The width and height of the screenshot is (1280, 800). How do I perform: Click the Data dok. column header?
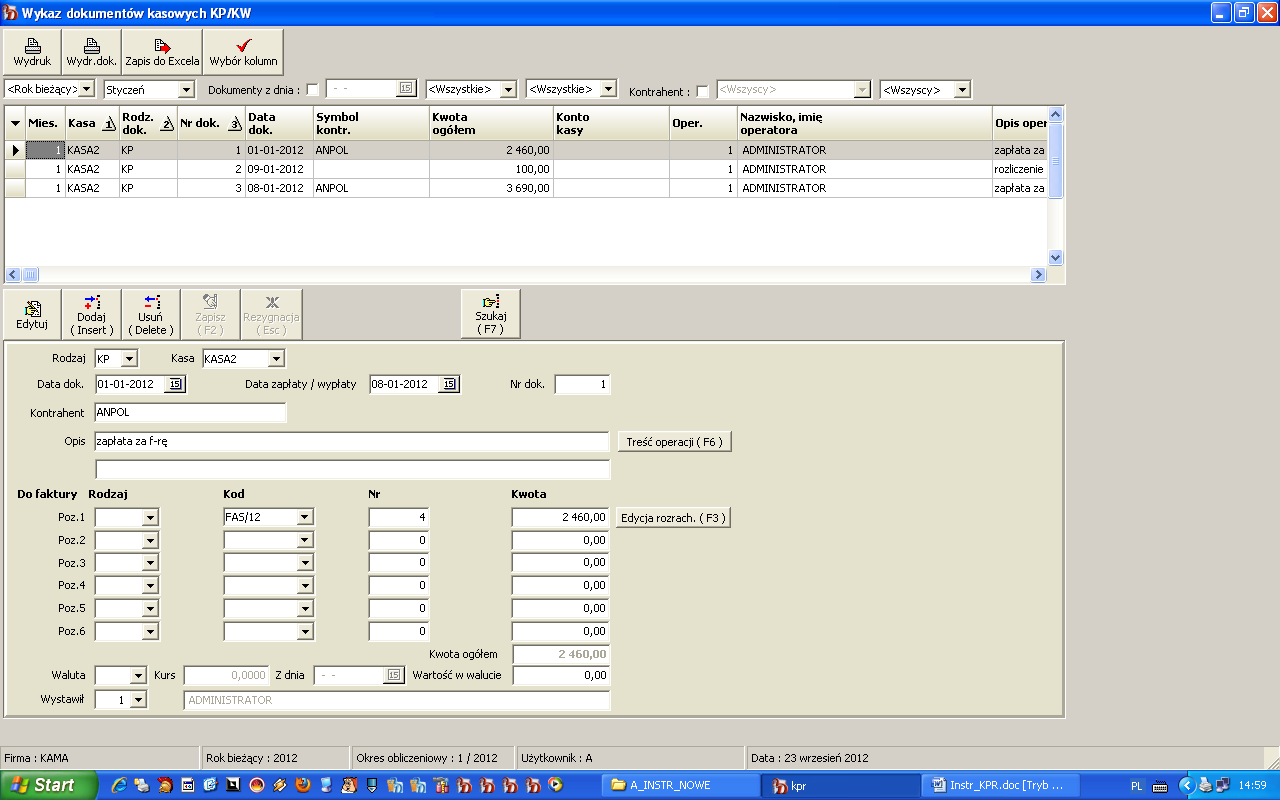pyautogui.click(x=279, y=123)
